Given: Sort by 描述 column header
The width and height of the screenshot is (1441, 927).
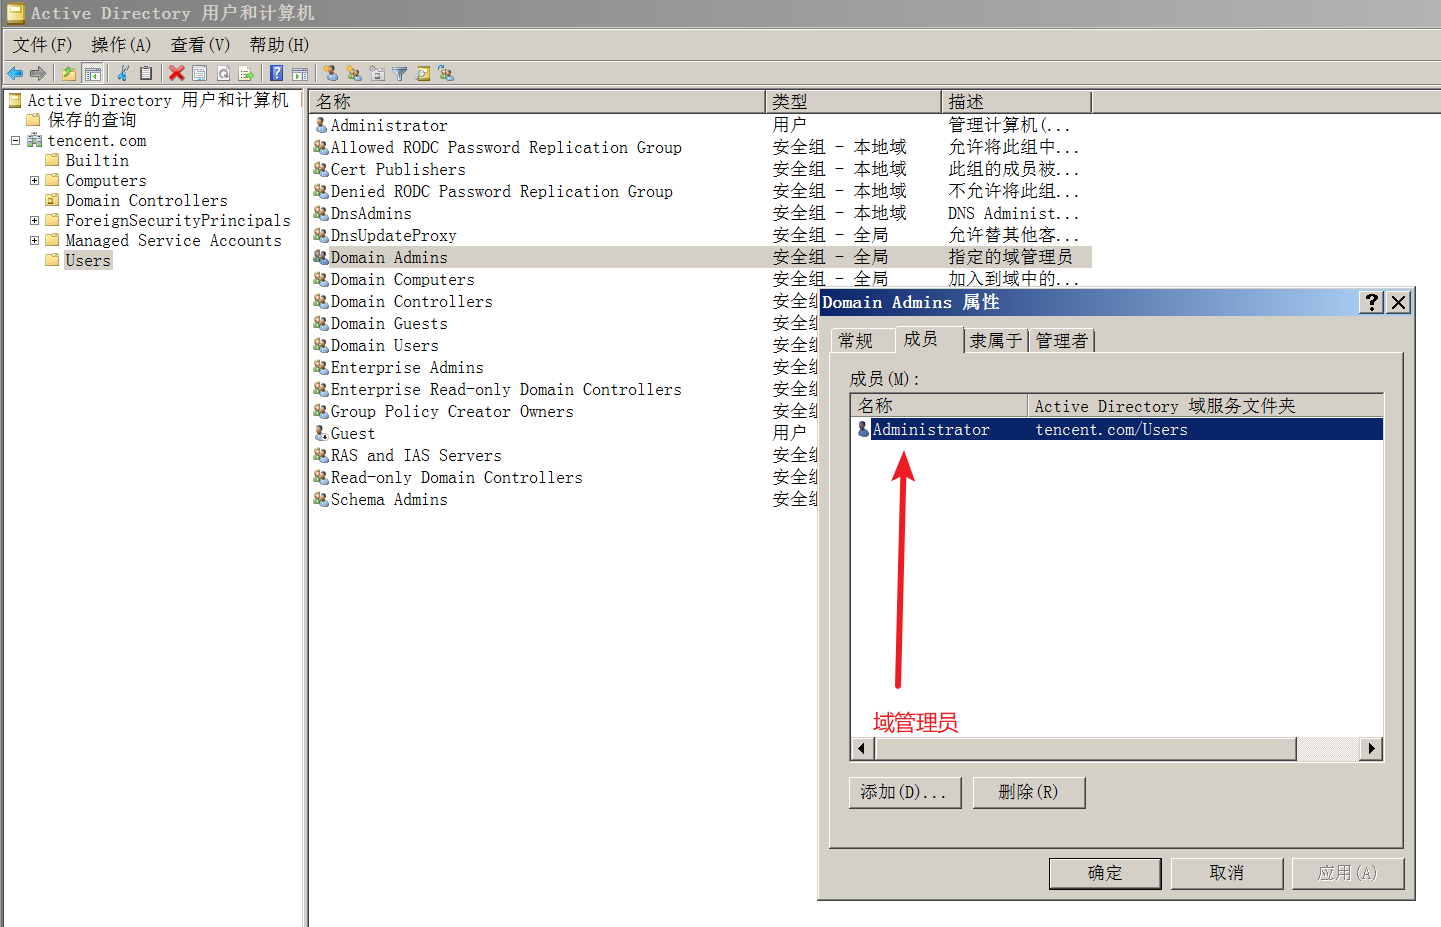Looking at the screenshot, I should point(1017,101).
